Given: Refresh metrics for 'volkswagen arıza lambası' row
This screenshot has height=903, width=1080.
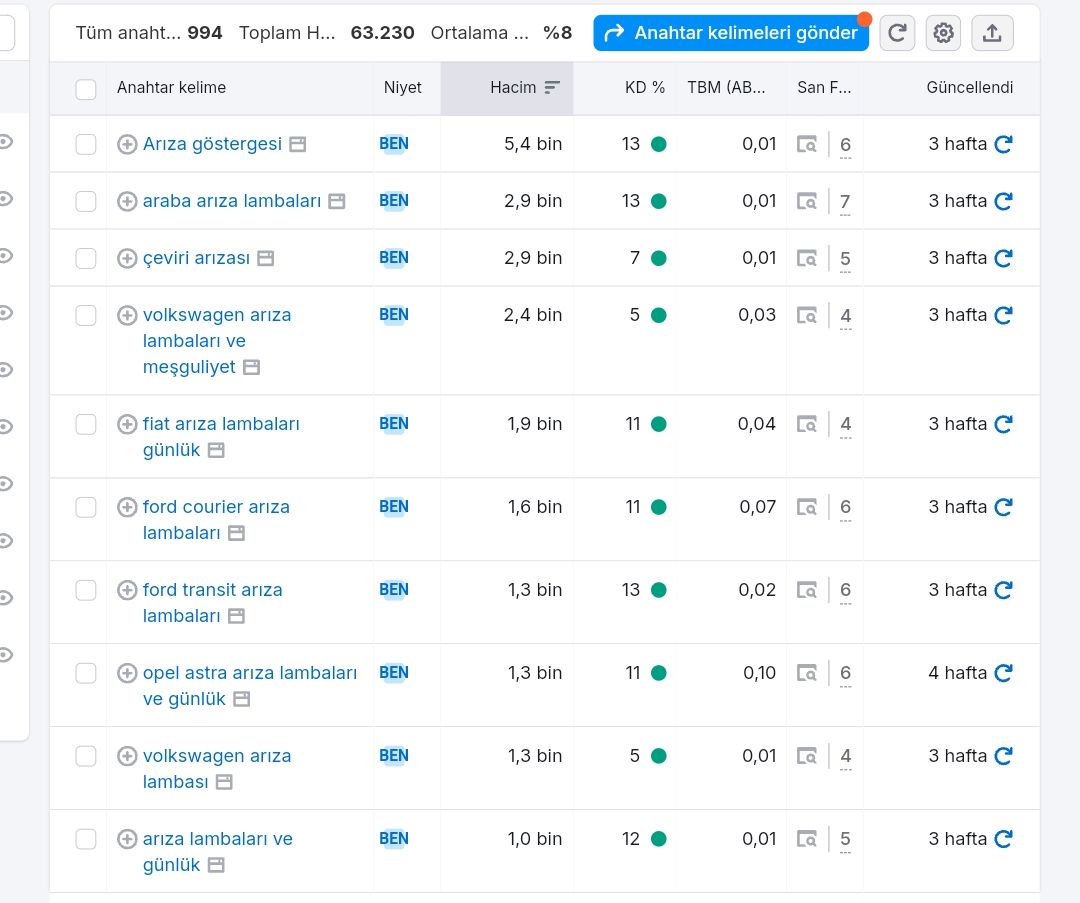Looking at the screenshot, I should point(1004,756).
